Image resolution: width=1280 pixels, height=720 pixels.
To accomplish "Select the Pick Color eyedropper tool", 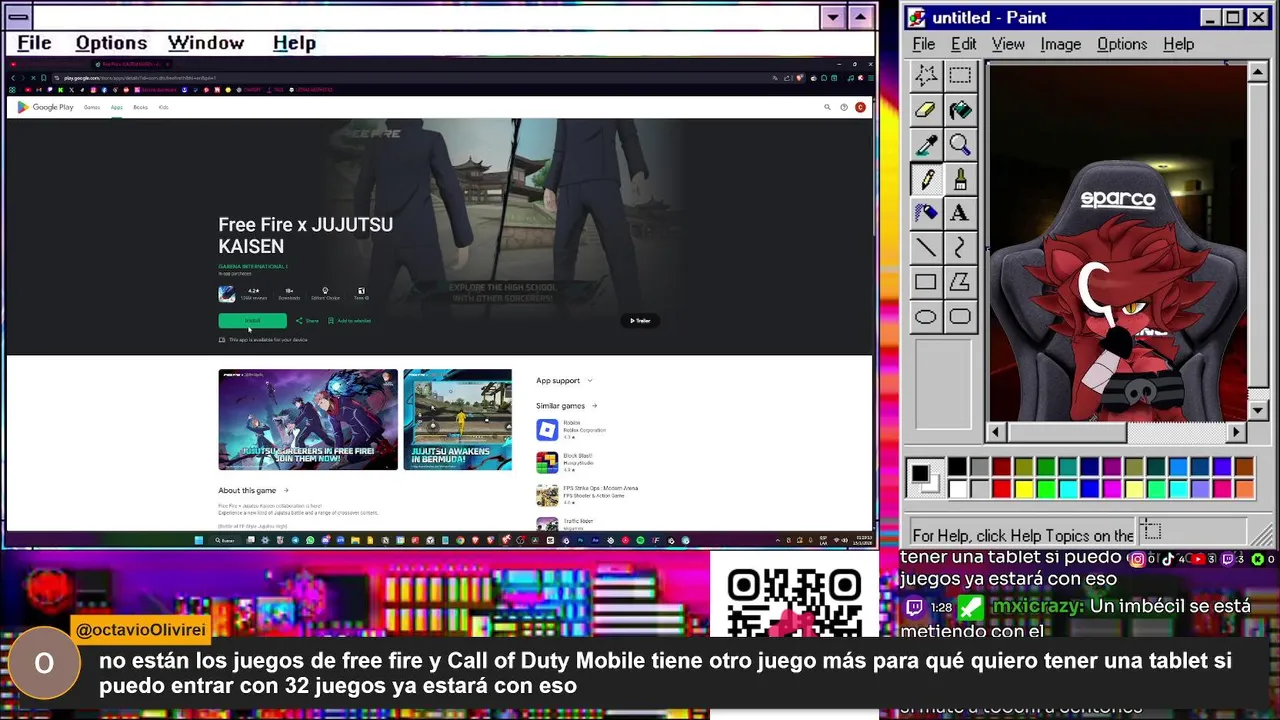I will click(x=926, y=145).
